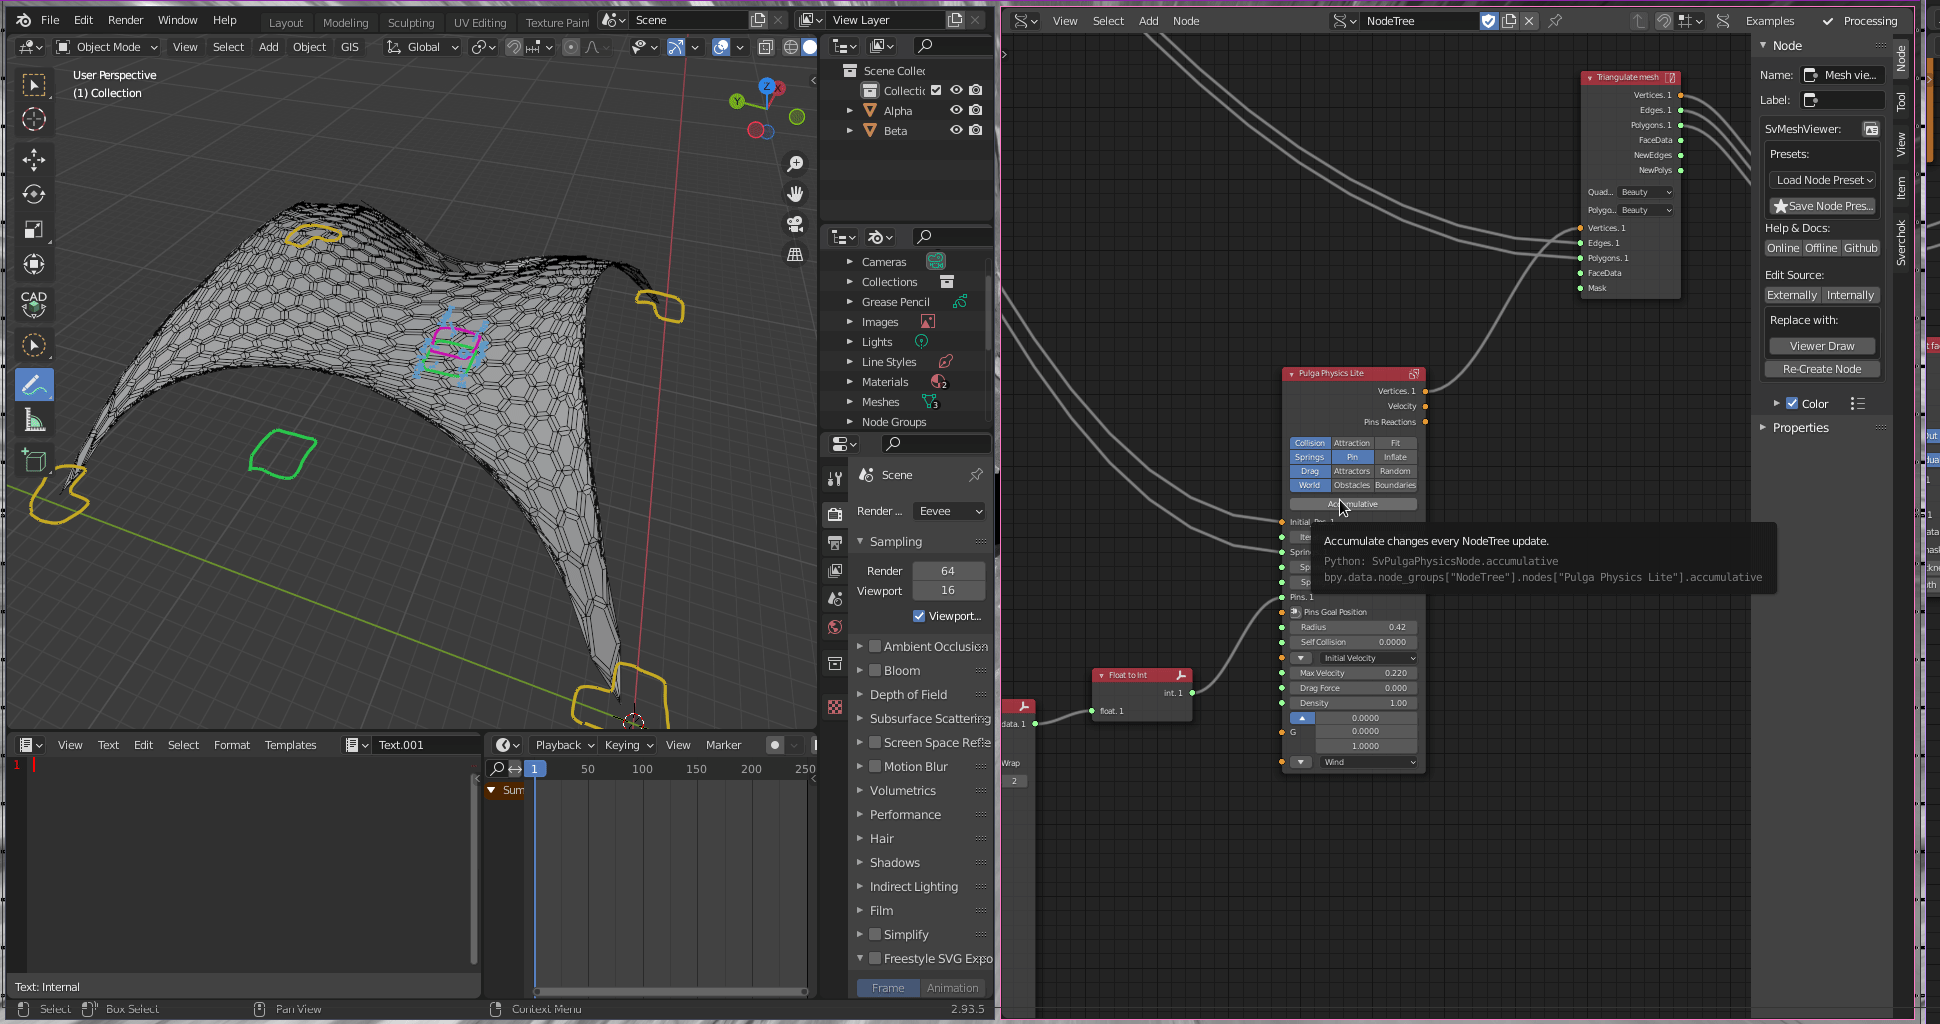Open the Output properties tab icon
This screenshot has width=1940, height=1024.
click(835, 542)
